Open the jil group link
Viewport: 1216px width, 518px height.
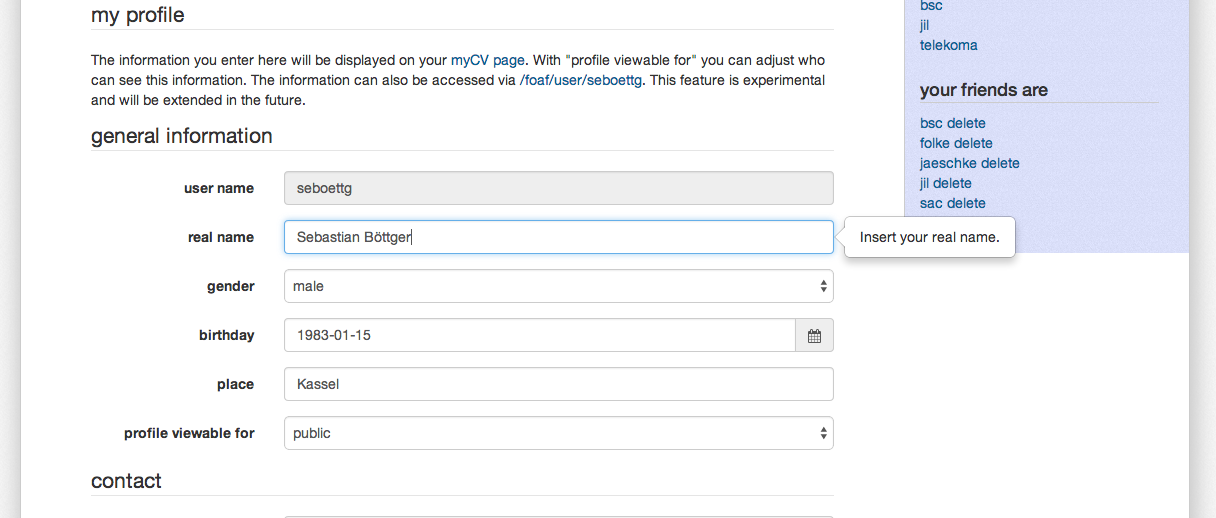click(925, 25)
